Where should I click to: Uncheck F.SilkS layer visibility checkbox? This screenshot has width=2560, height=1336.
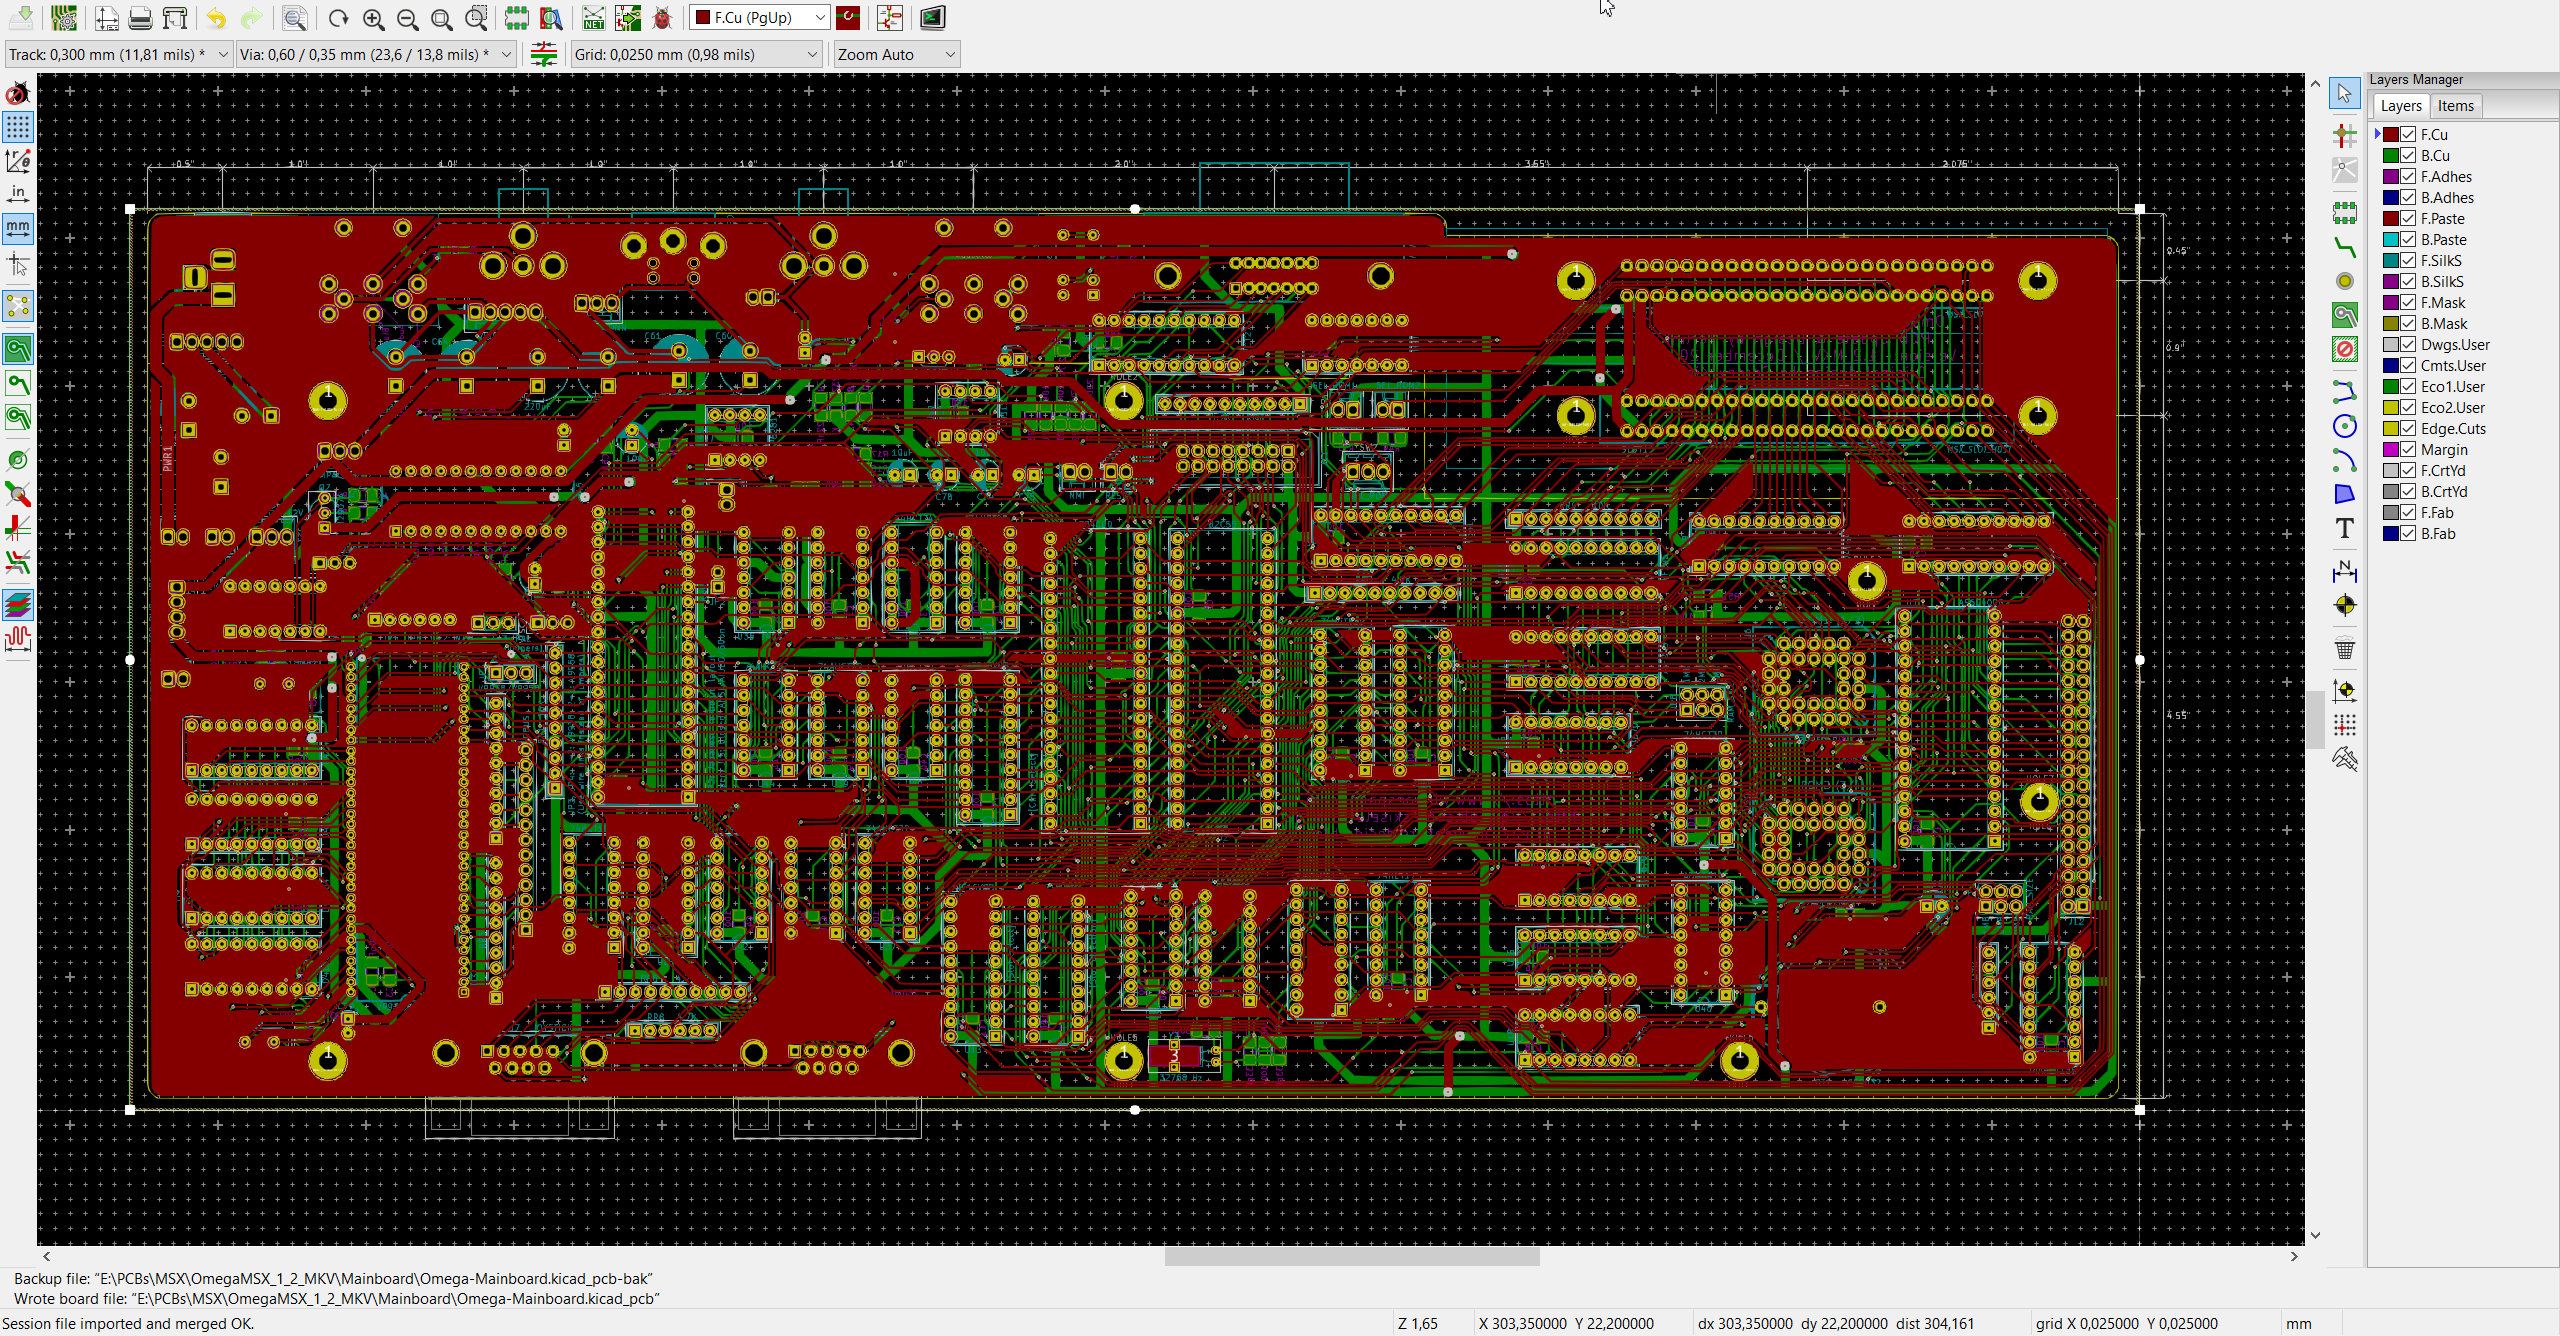[2408, 260]
